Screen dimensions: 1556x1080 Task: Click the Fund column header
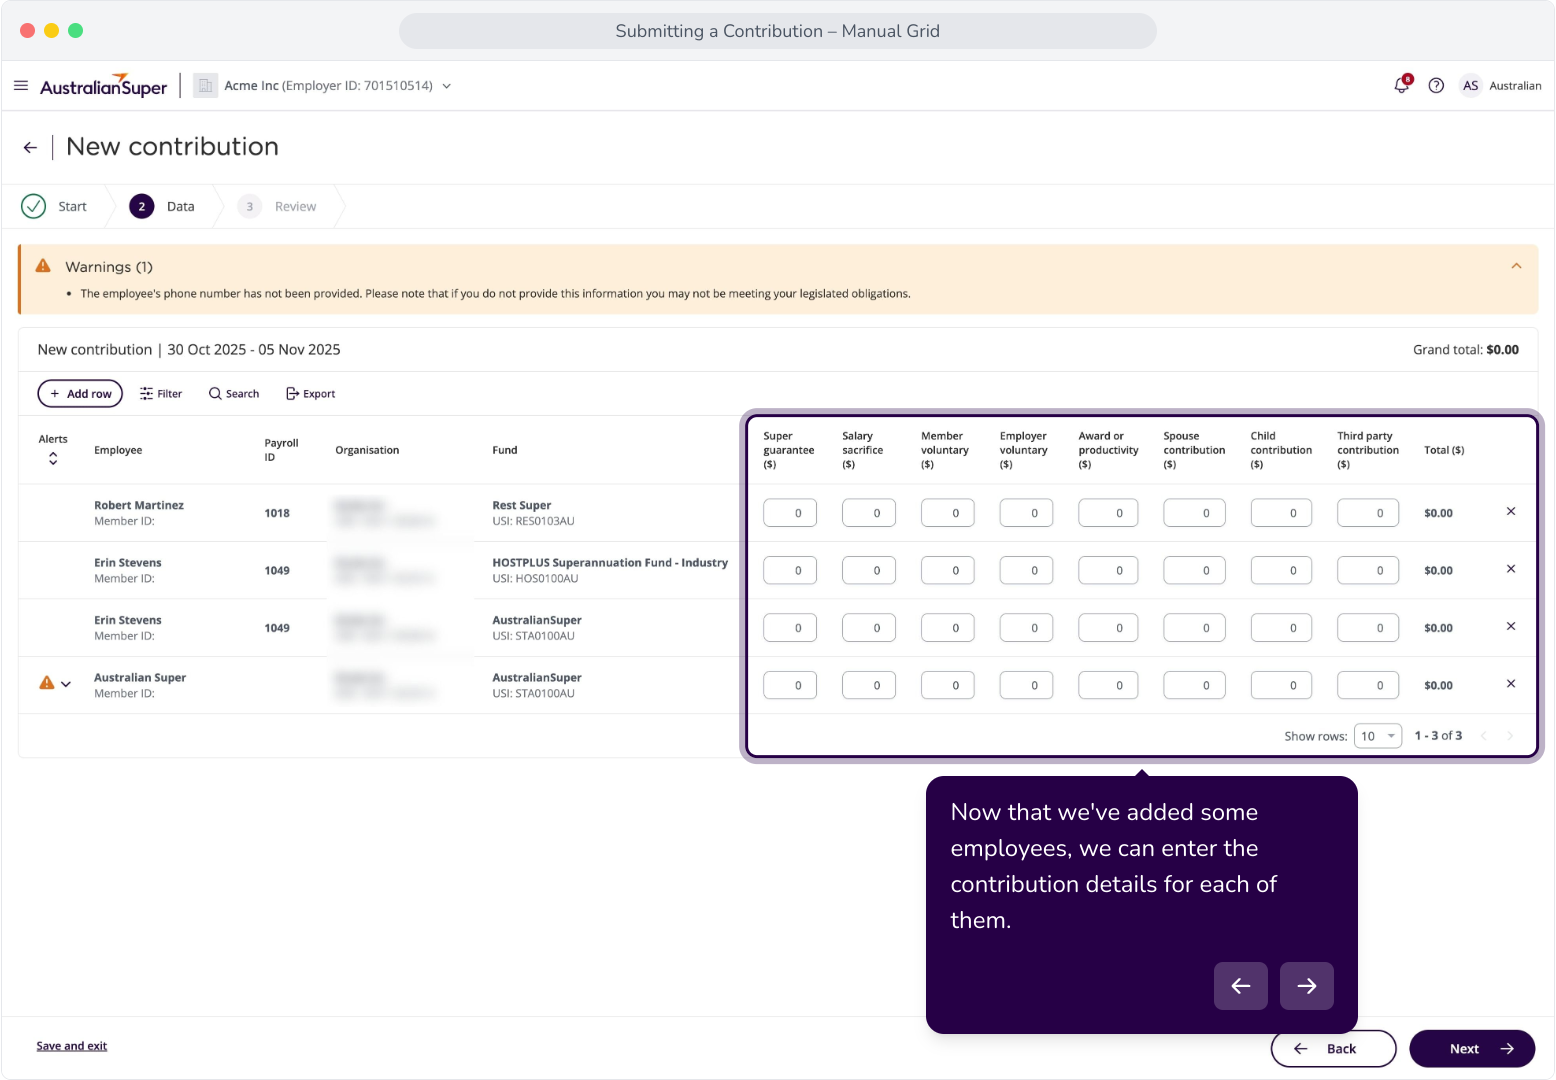[x=505, y=450]
